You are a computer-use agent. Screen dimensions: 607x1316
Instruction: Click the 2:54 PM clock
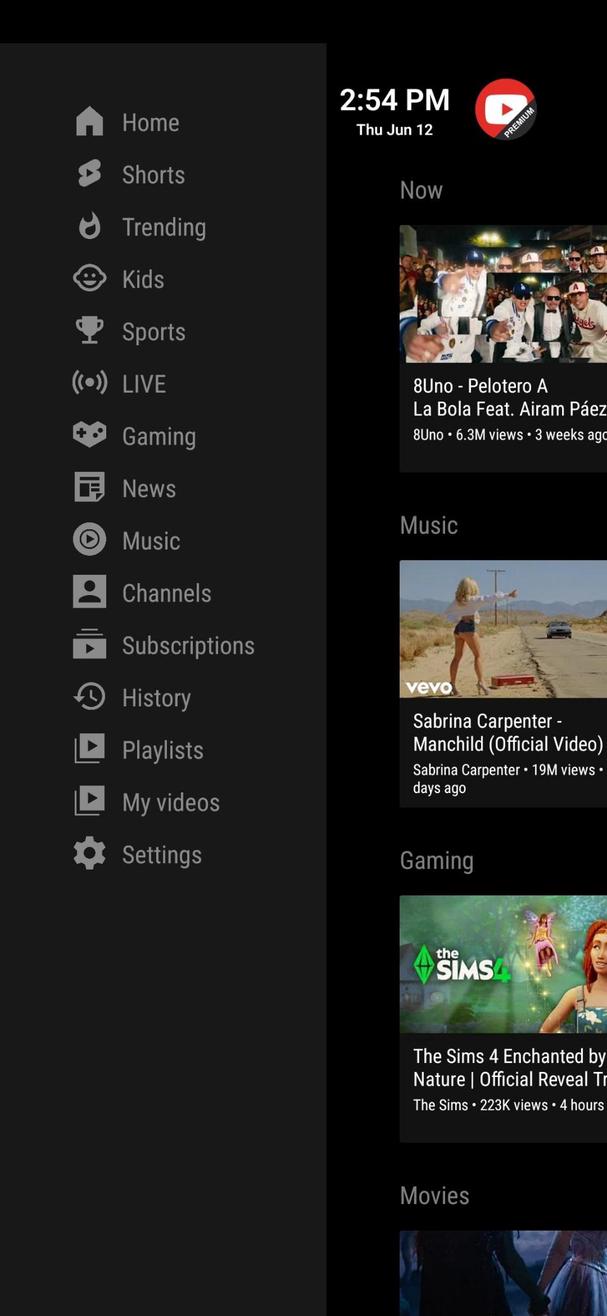click(x=395, y=100)
